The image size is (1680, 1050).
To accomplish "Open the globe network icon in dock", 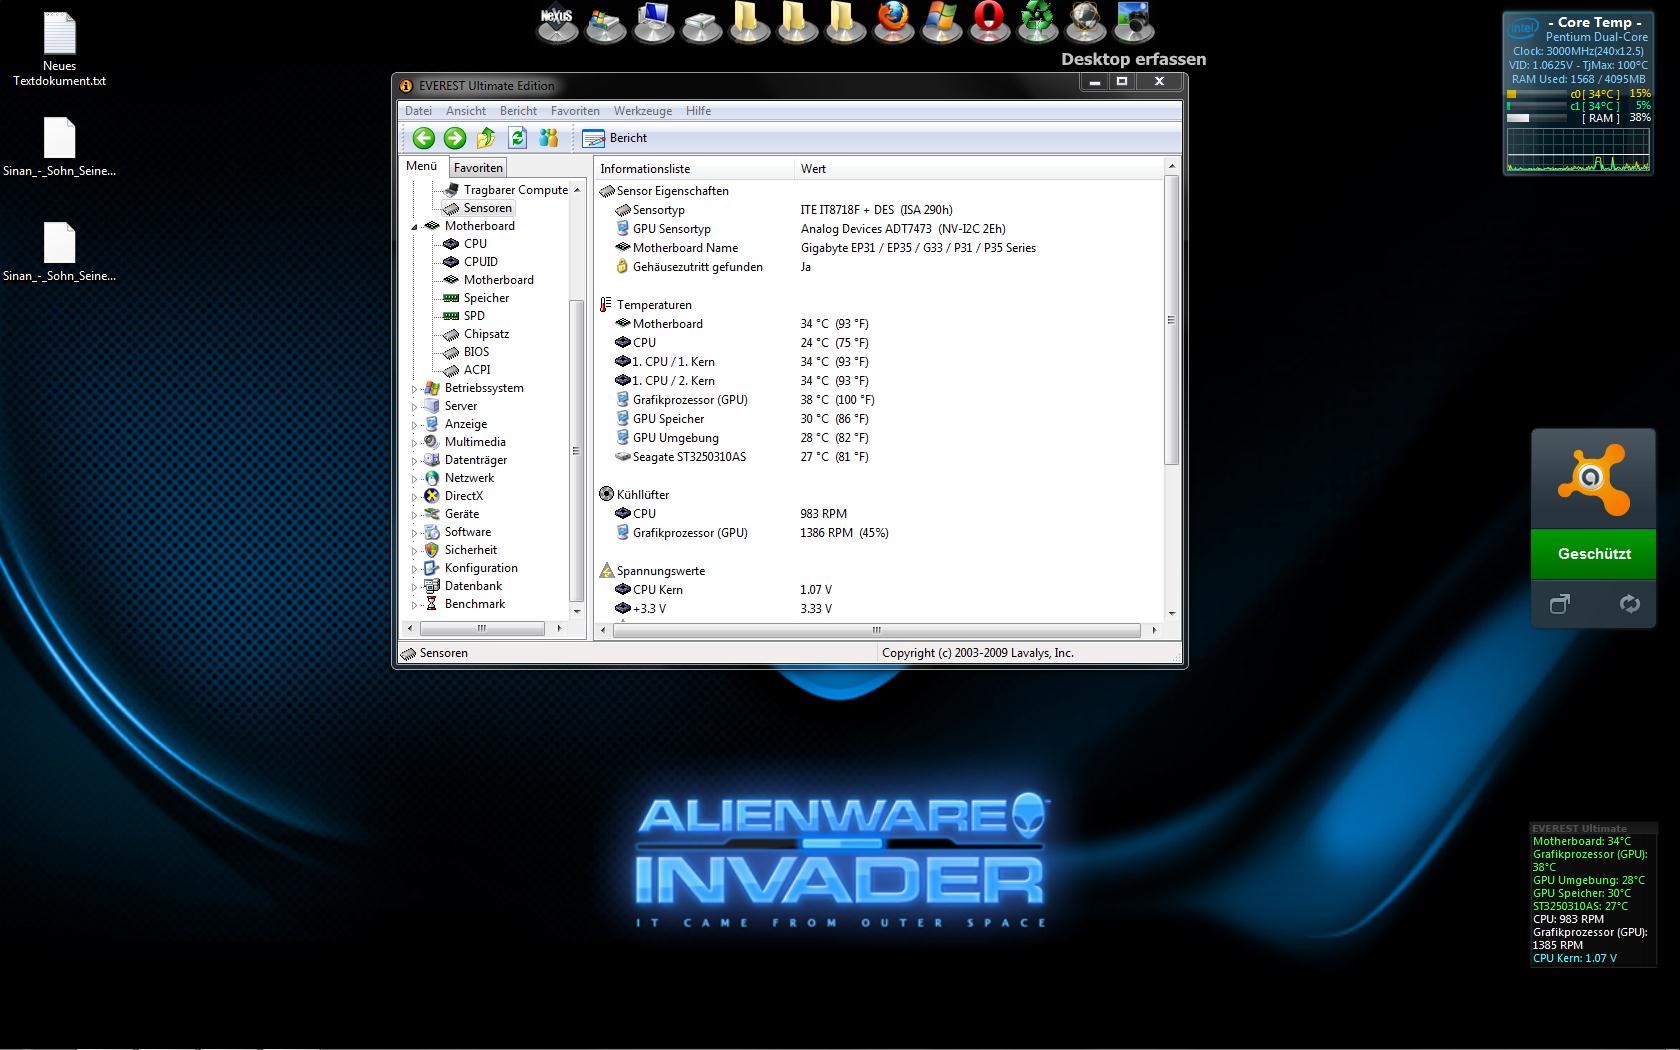I will pos(1085,23).
